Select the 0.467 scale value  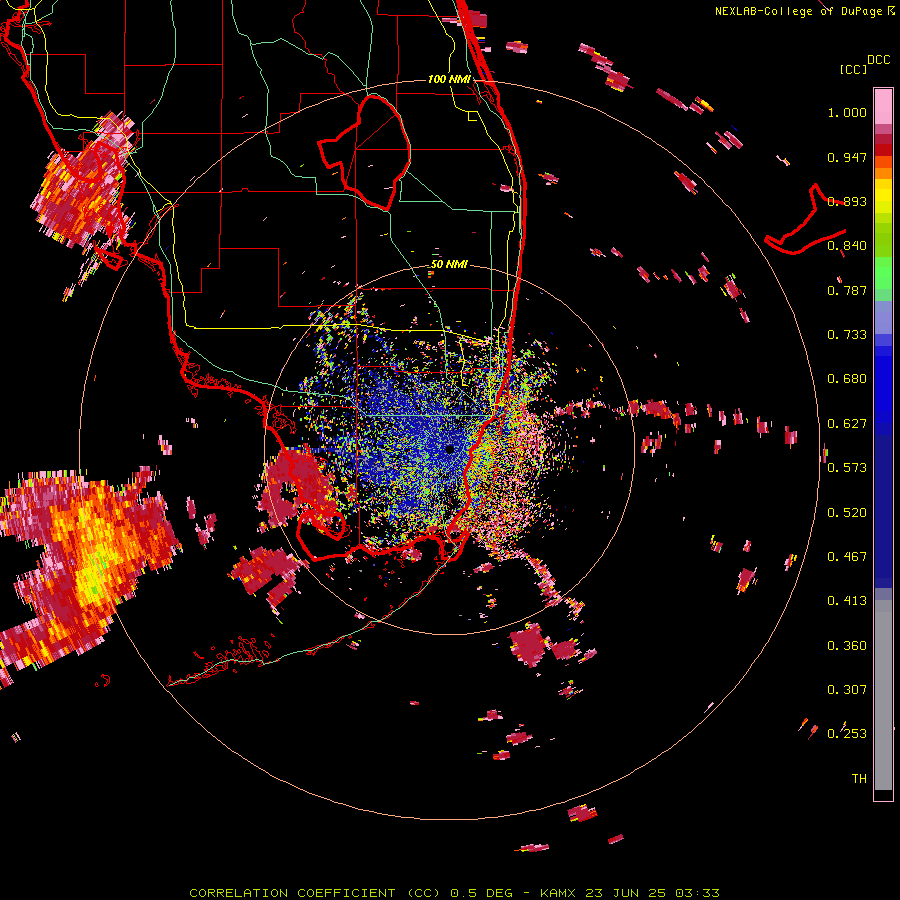coord(847,557)
